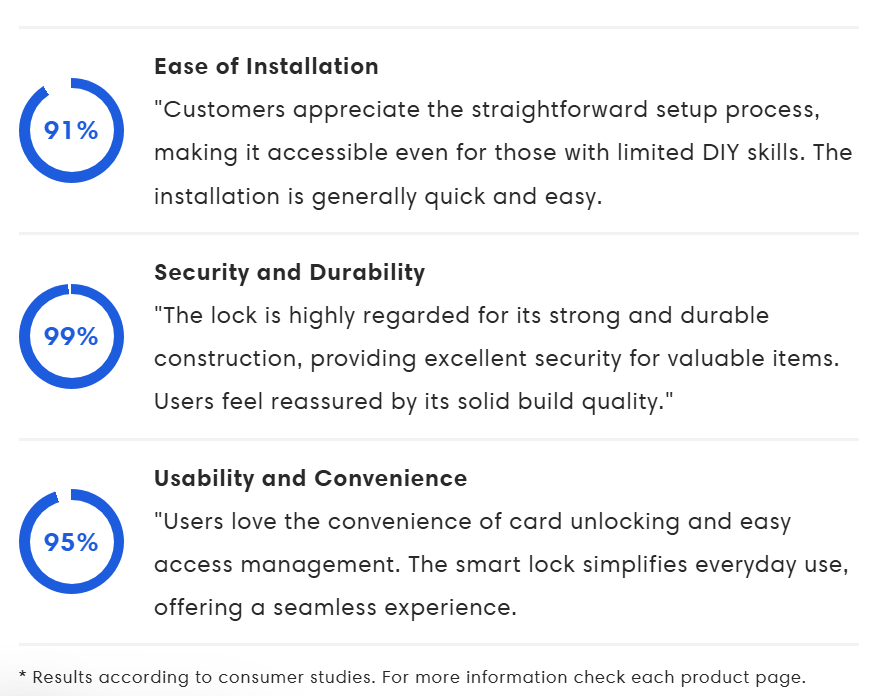Select the Security and Durability heading
870x696 pixels.
coord(290,273)
